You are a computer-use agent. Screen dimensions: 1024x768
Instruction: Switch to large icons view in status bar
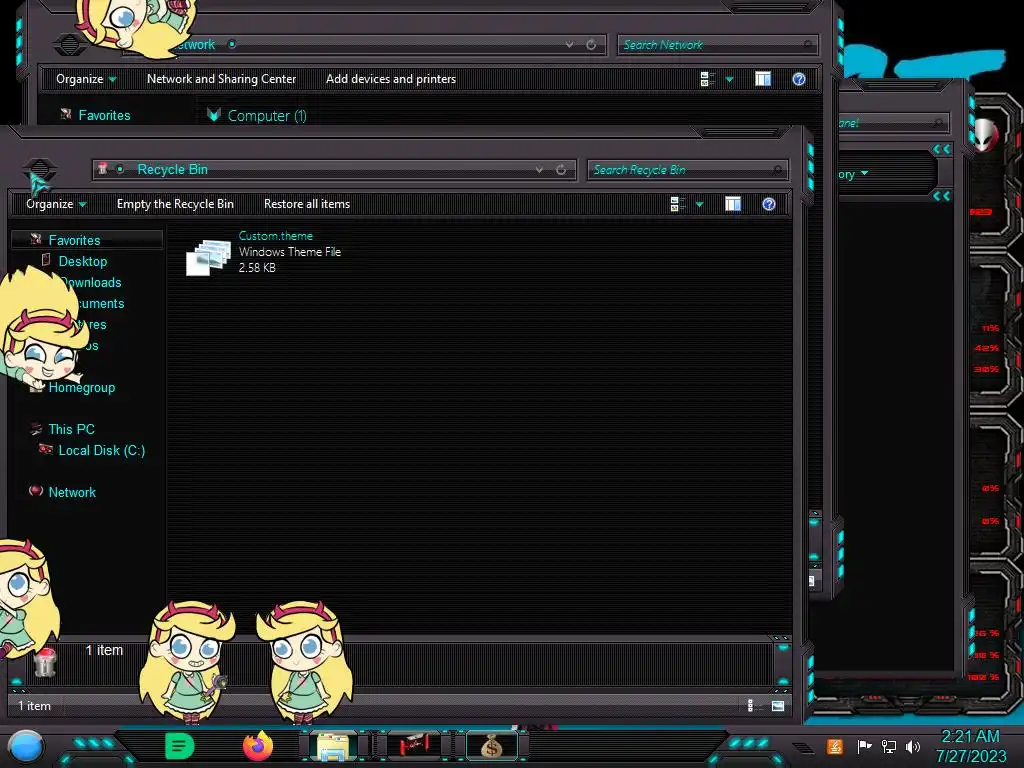tap(778, 705)
